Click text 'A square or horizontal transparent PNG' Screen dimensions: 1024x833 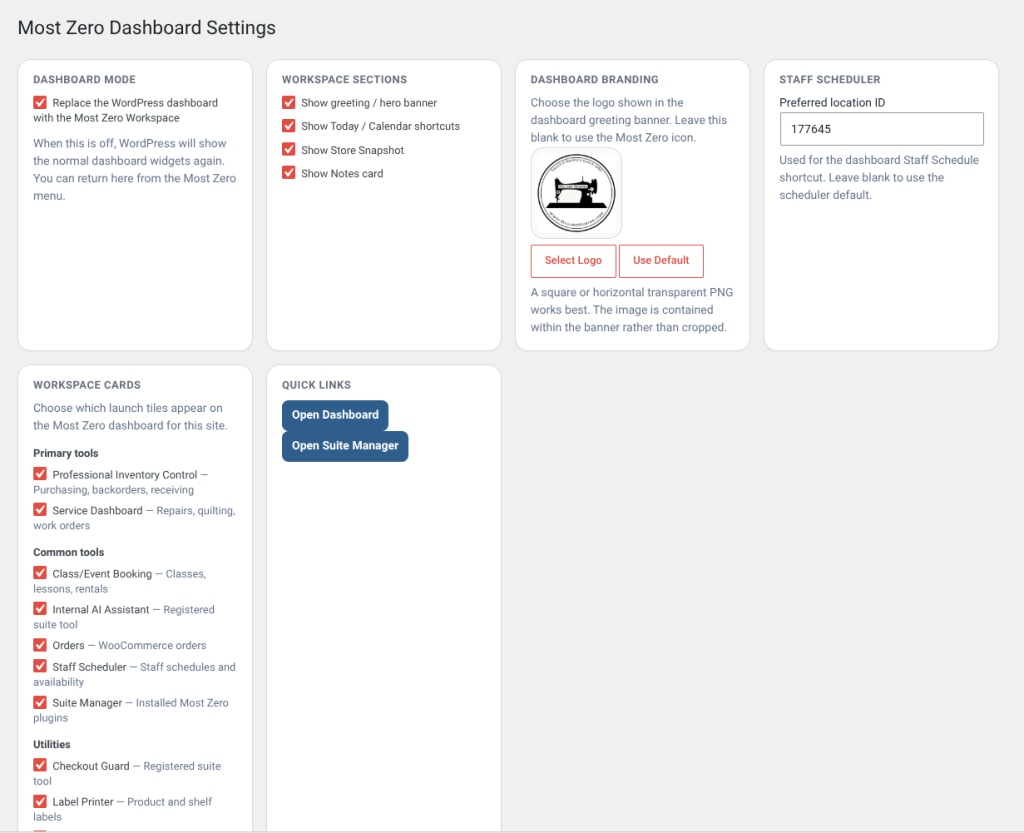(x=632, y=292)
